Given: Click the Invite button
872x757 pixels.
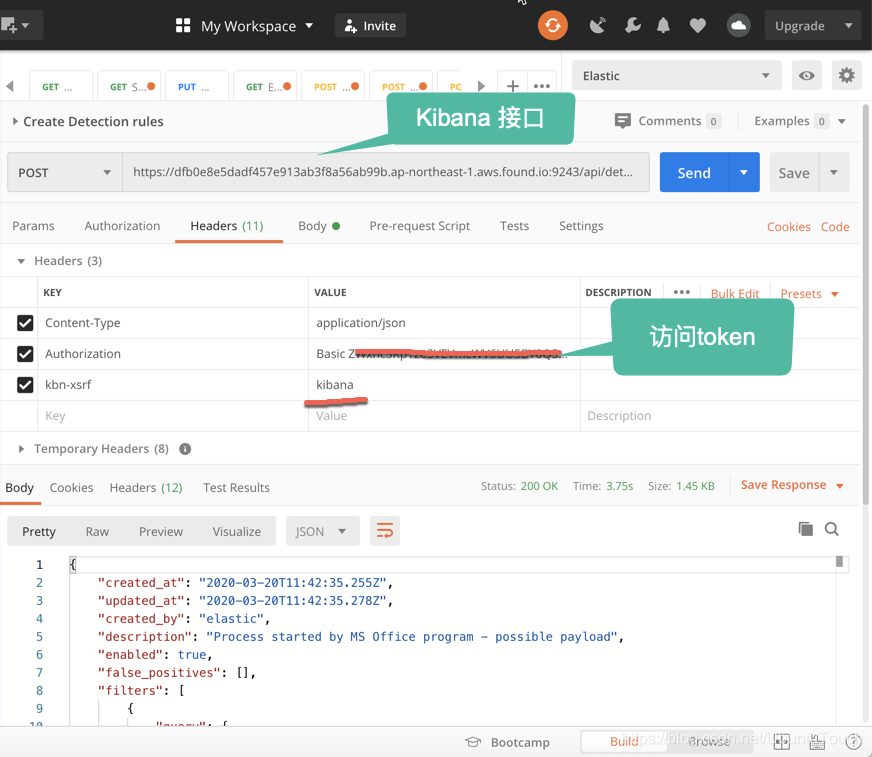Looking at the screenshot, I should coord(370,26).
